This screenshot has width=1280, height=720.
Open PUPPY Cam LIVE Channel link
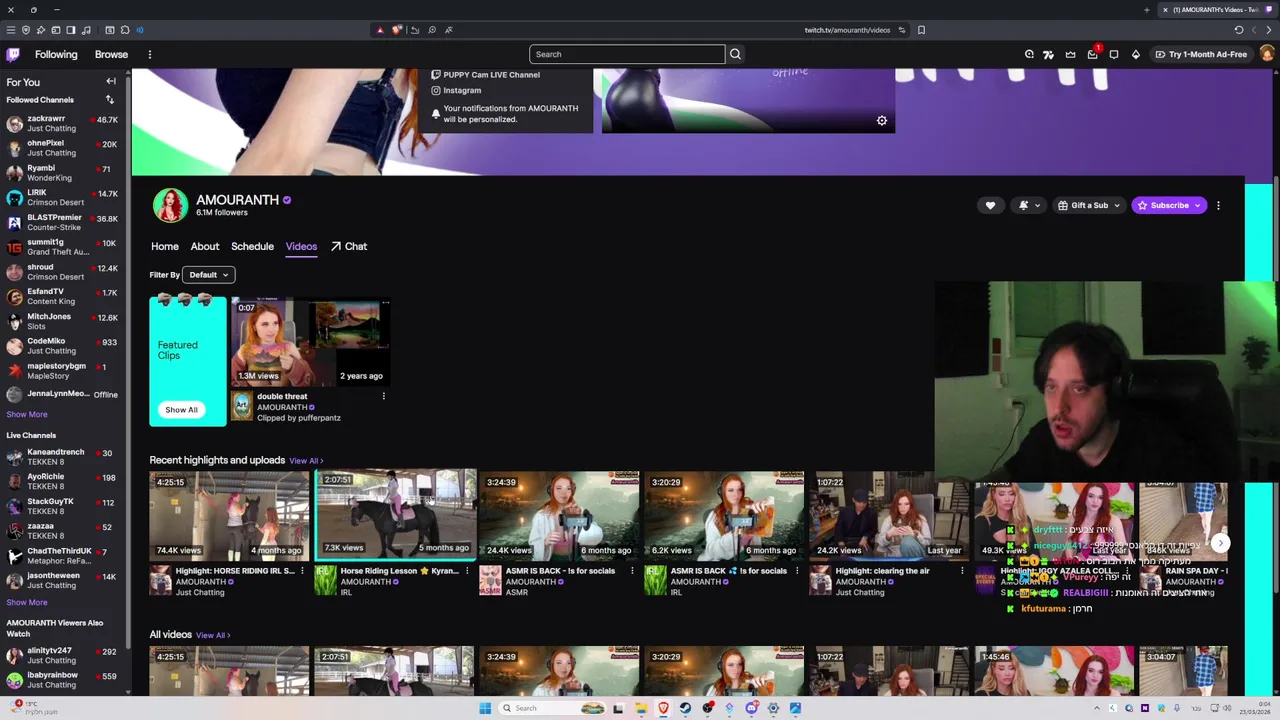pyautogui.click(x=485, y=75)
